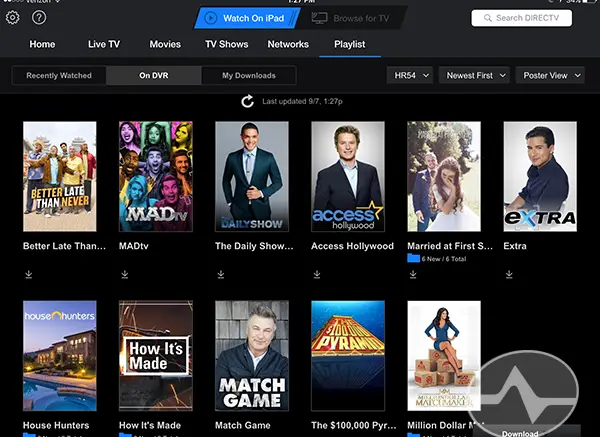The image size is (600, 437).
Task: Open the Poster View layout dropdown
Action: pyautogui.click(x=550, y=75)
